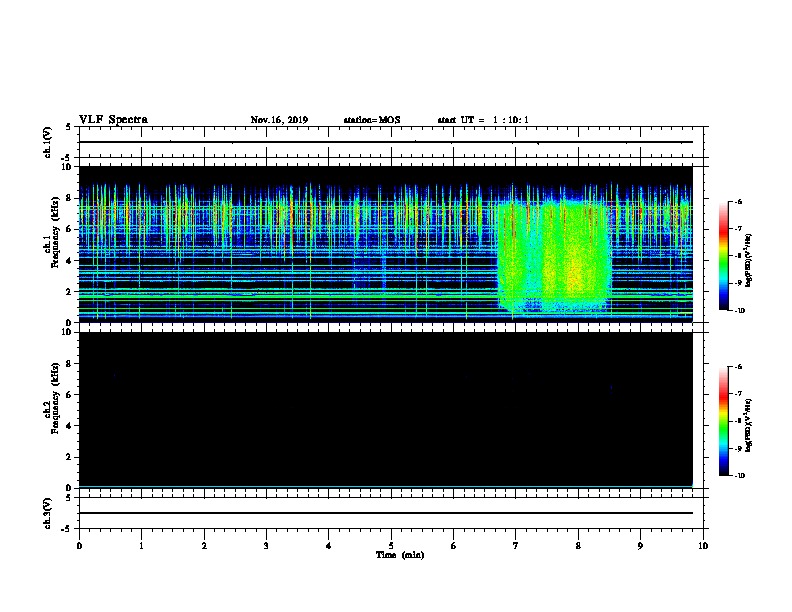
Task: Click the "station=MOS" header label
Action: [x=372, y=120]
